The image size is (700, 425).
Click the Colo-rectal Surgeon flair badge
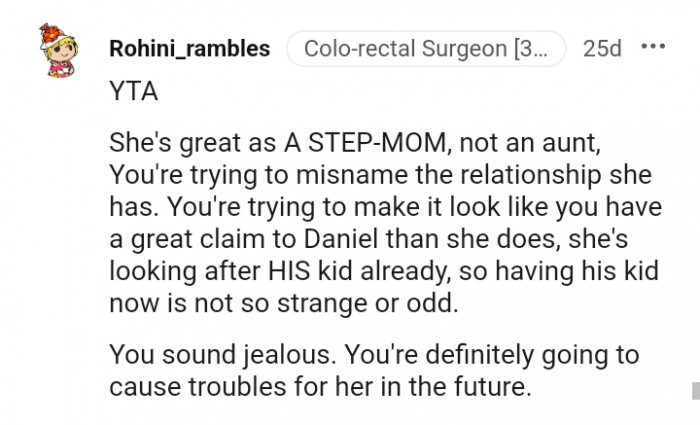click(x=425, y=48)
